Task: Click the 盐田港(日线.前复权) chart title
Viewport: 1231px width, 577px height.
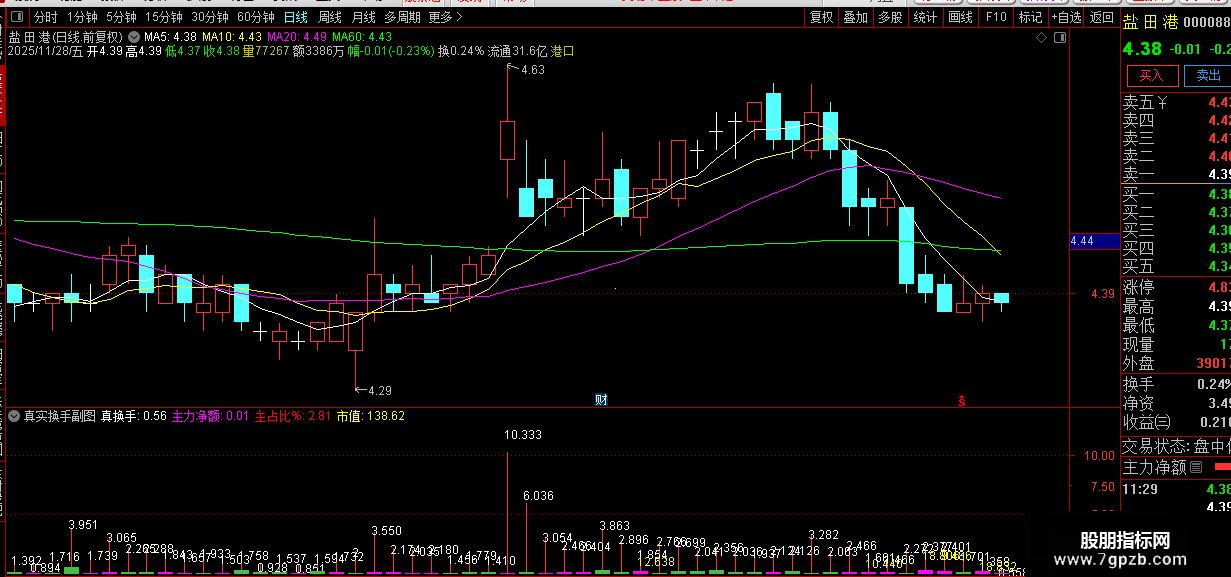Action: [65, 36]
